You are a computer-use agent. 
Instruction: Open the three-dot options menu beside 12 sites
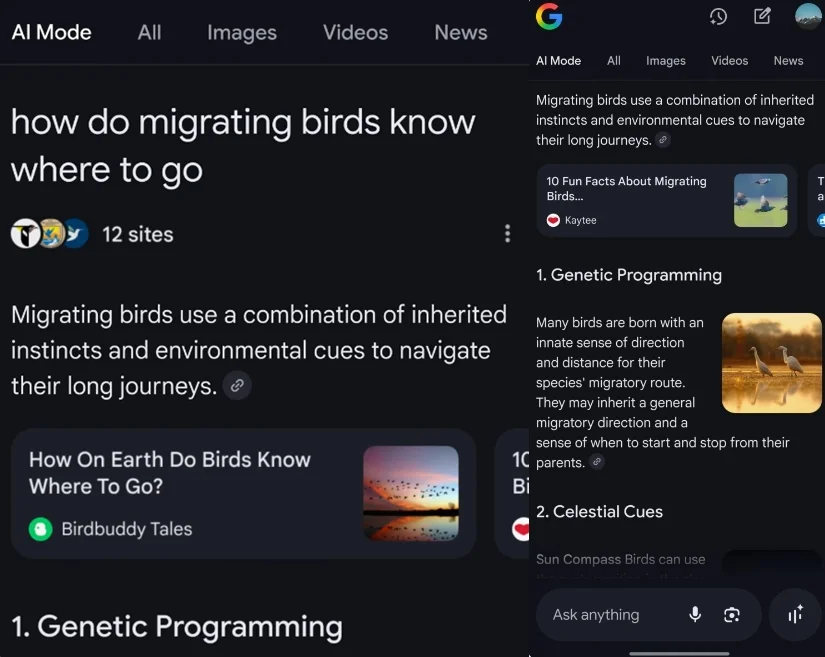pos(507,234)
